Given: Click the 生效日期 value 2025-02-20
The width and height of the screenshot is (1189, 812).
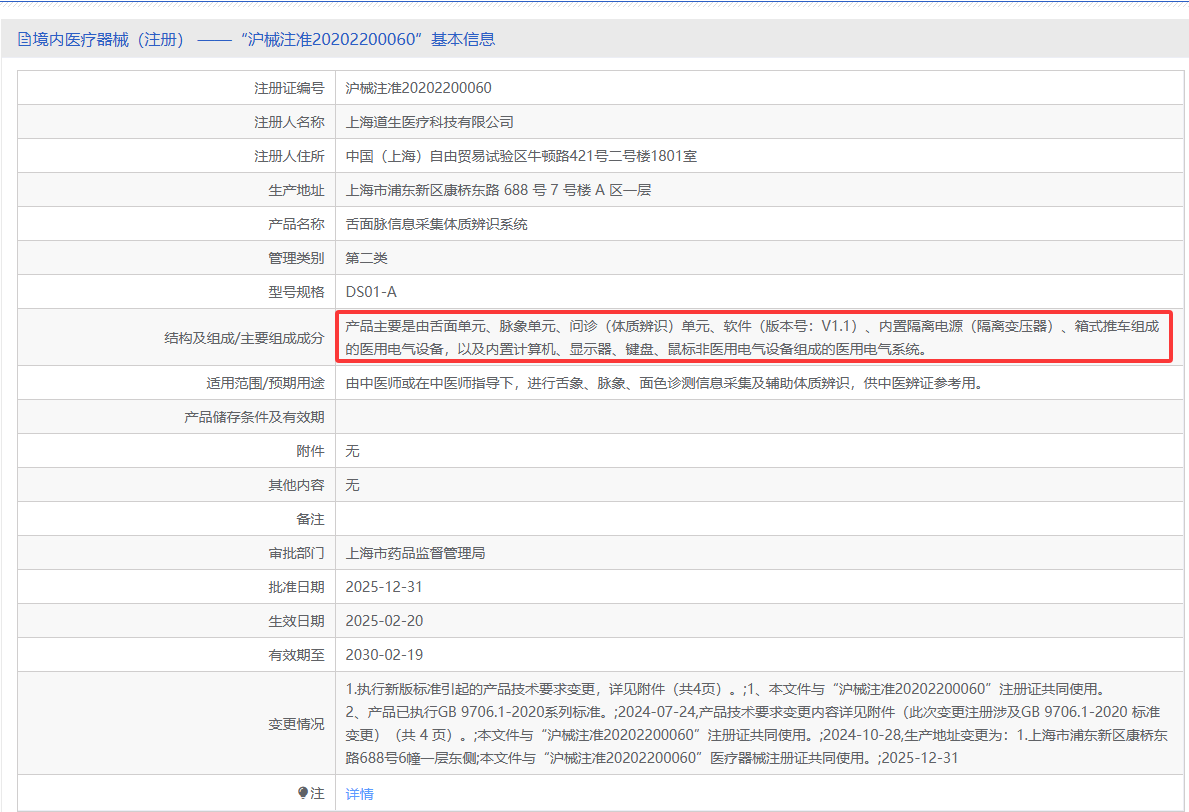Looking at the screenshot, I should pos(384,621).
